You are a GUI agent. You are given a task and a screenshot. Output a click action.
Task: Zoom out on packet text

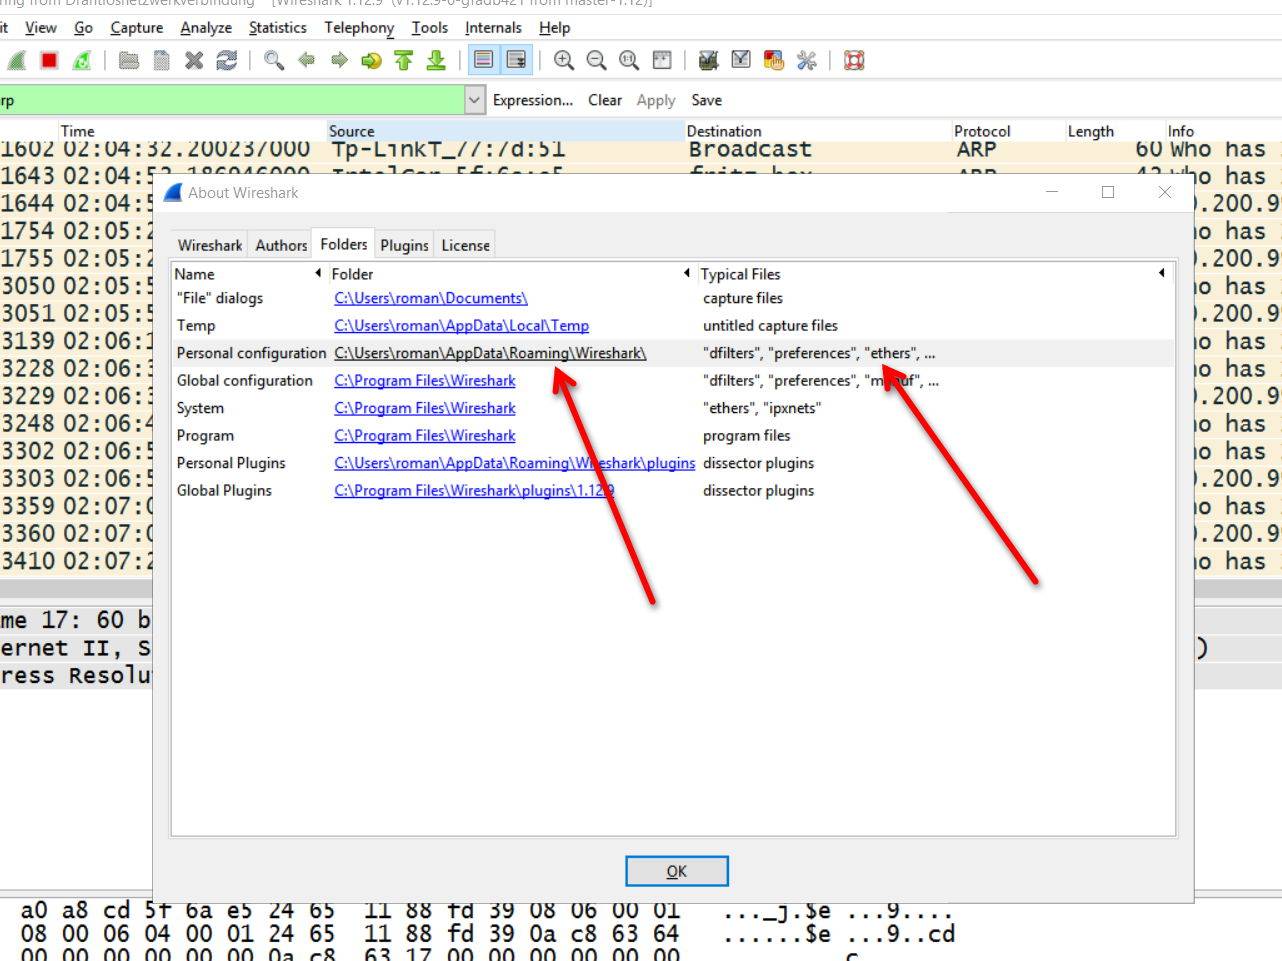(x=596, y=61)
